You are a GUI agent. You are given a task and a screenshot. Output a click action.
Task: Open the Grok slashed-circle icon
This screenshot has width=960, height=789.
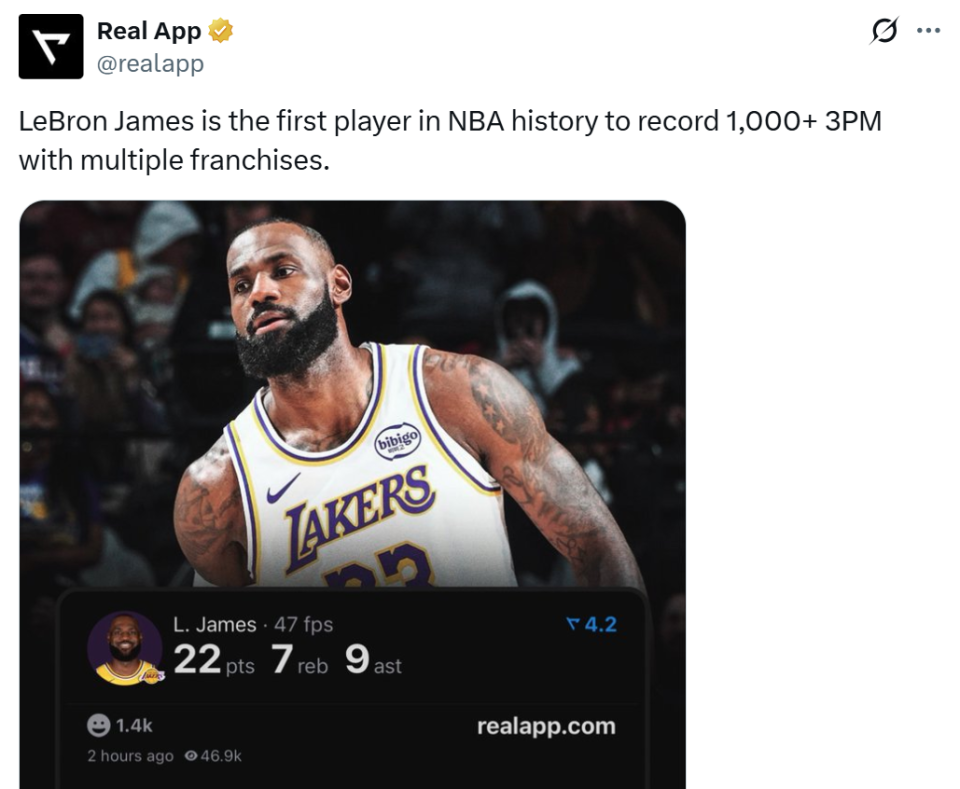coord(884,32)
